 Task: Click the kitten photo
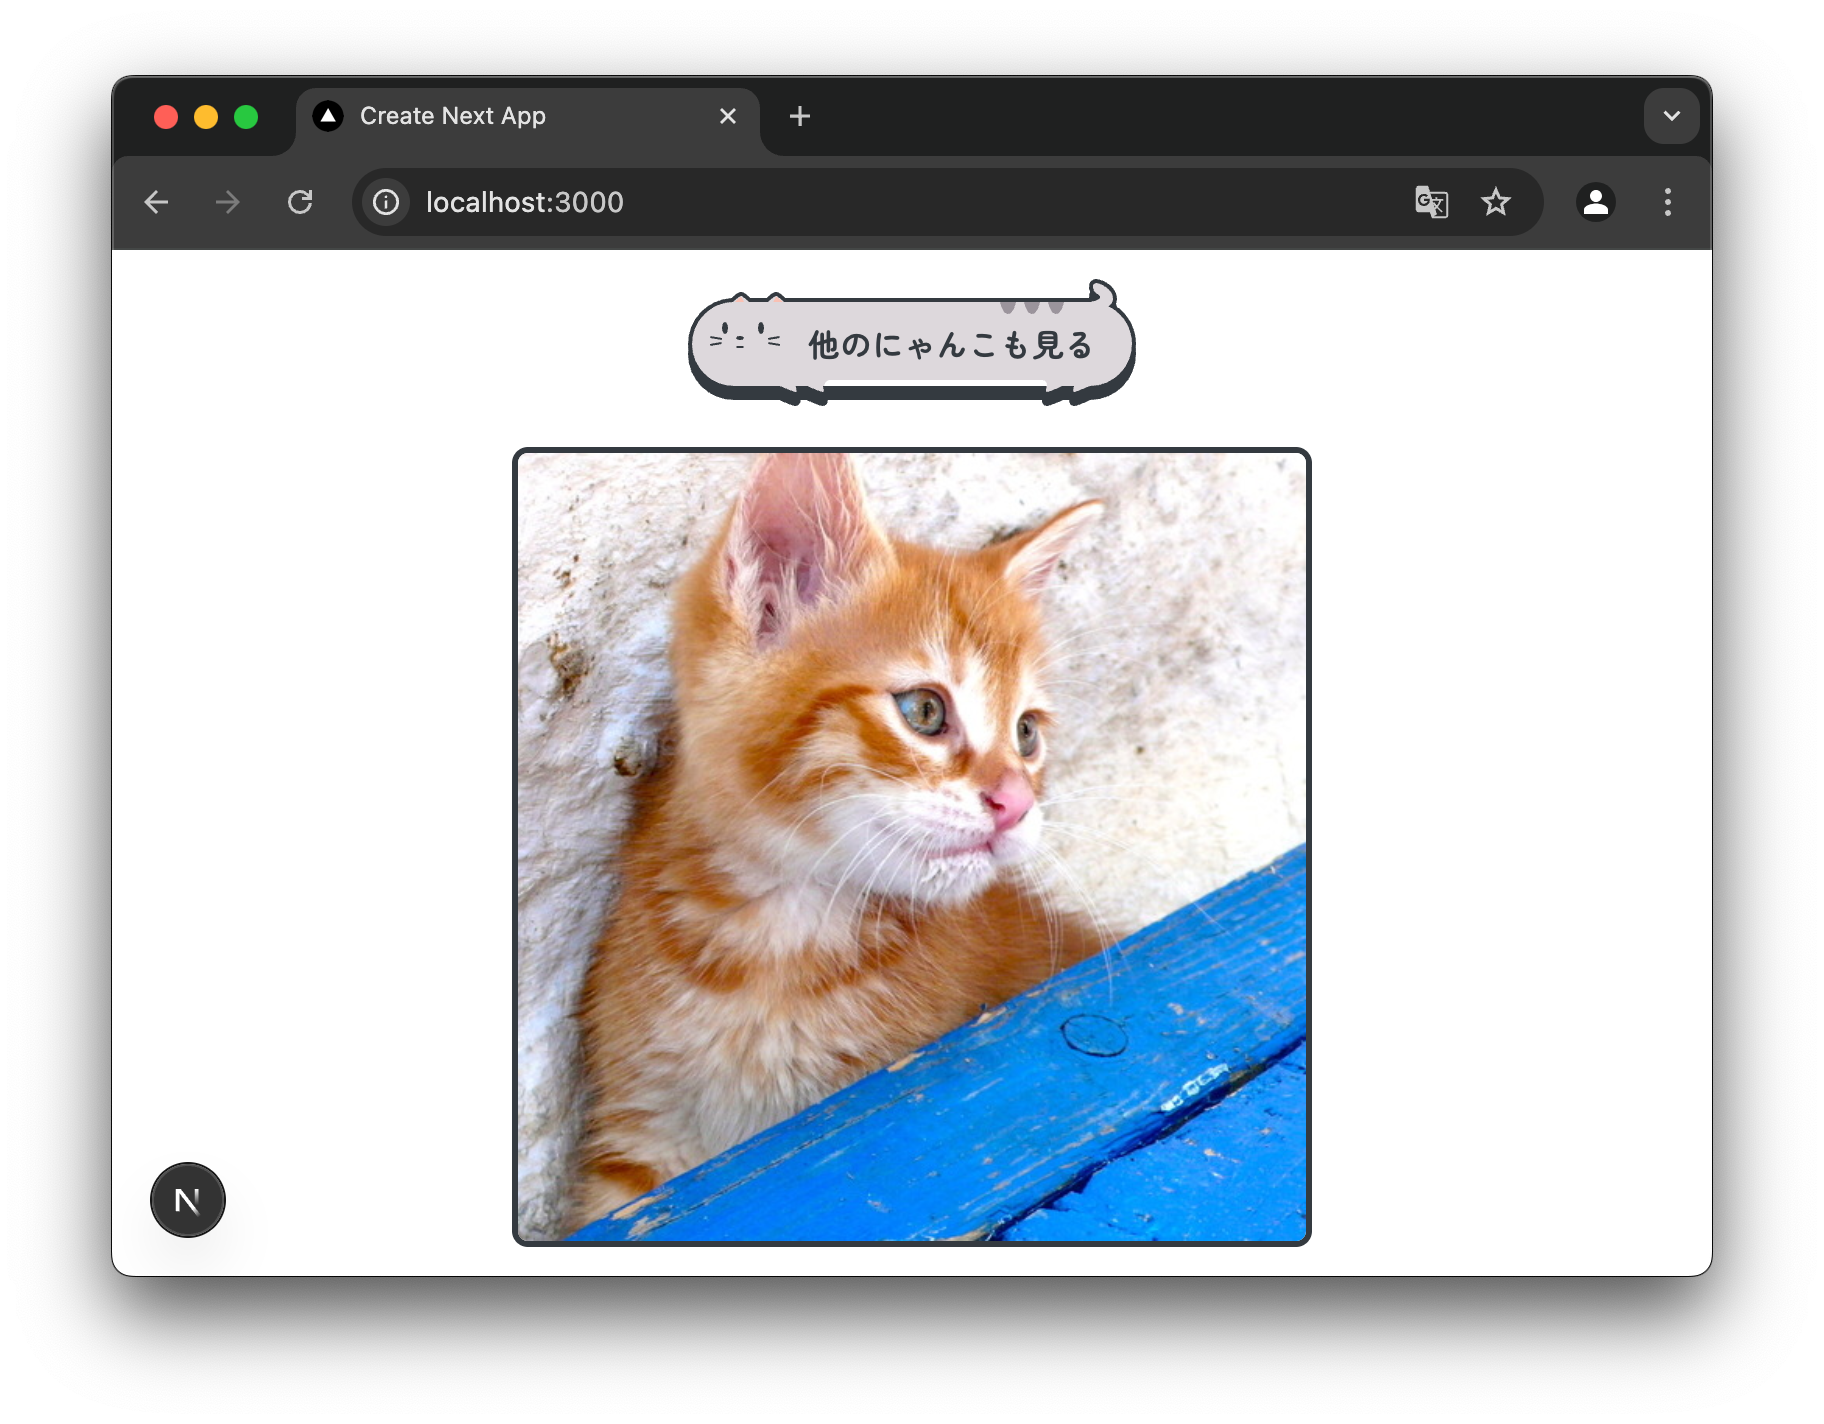point(912,848)
